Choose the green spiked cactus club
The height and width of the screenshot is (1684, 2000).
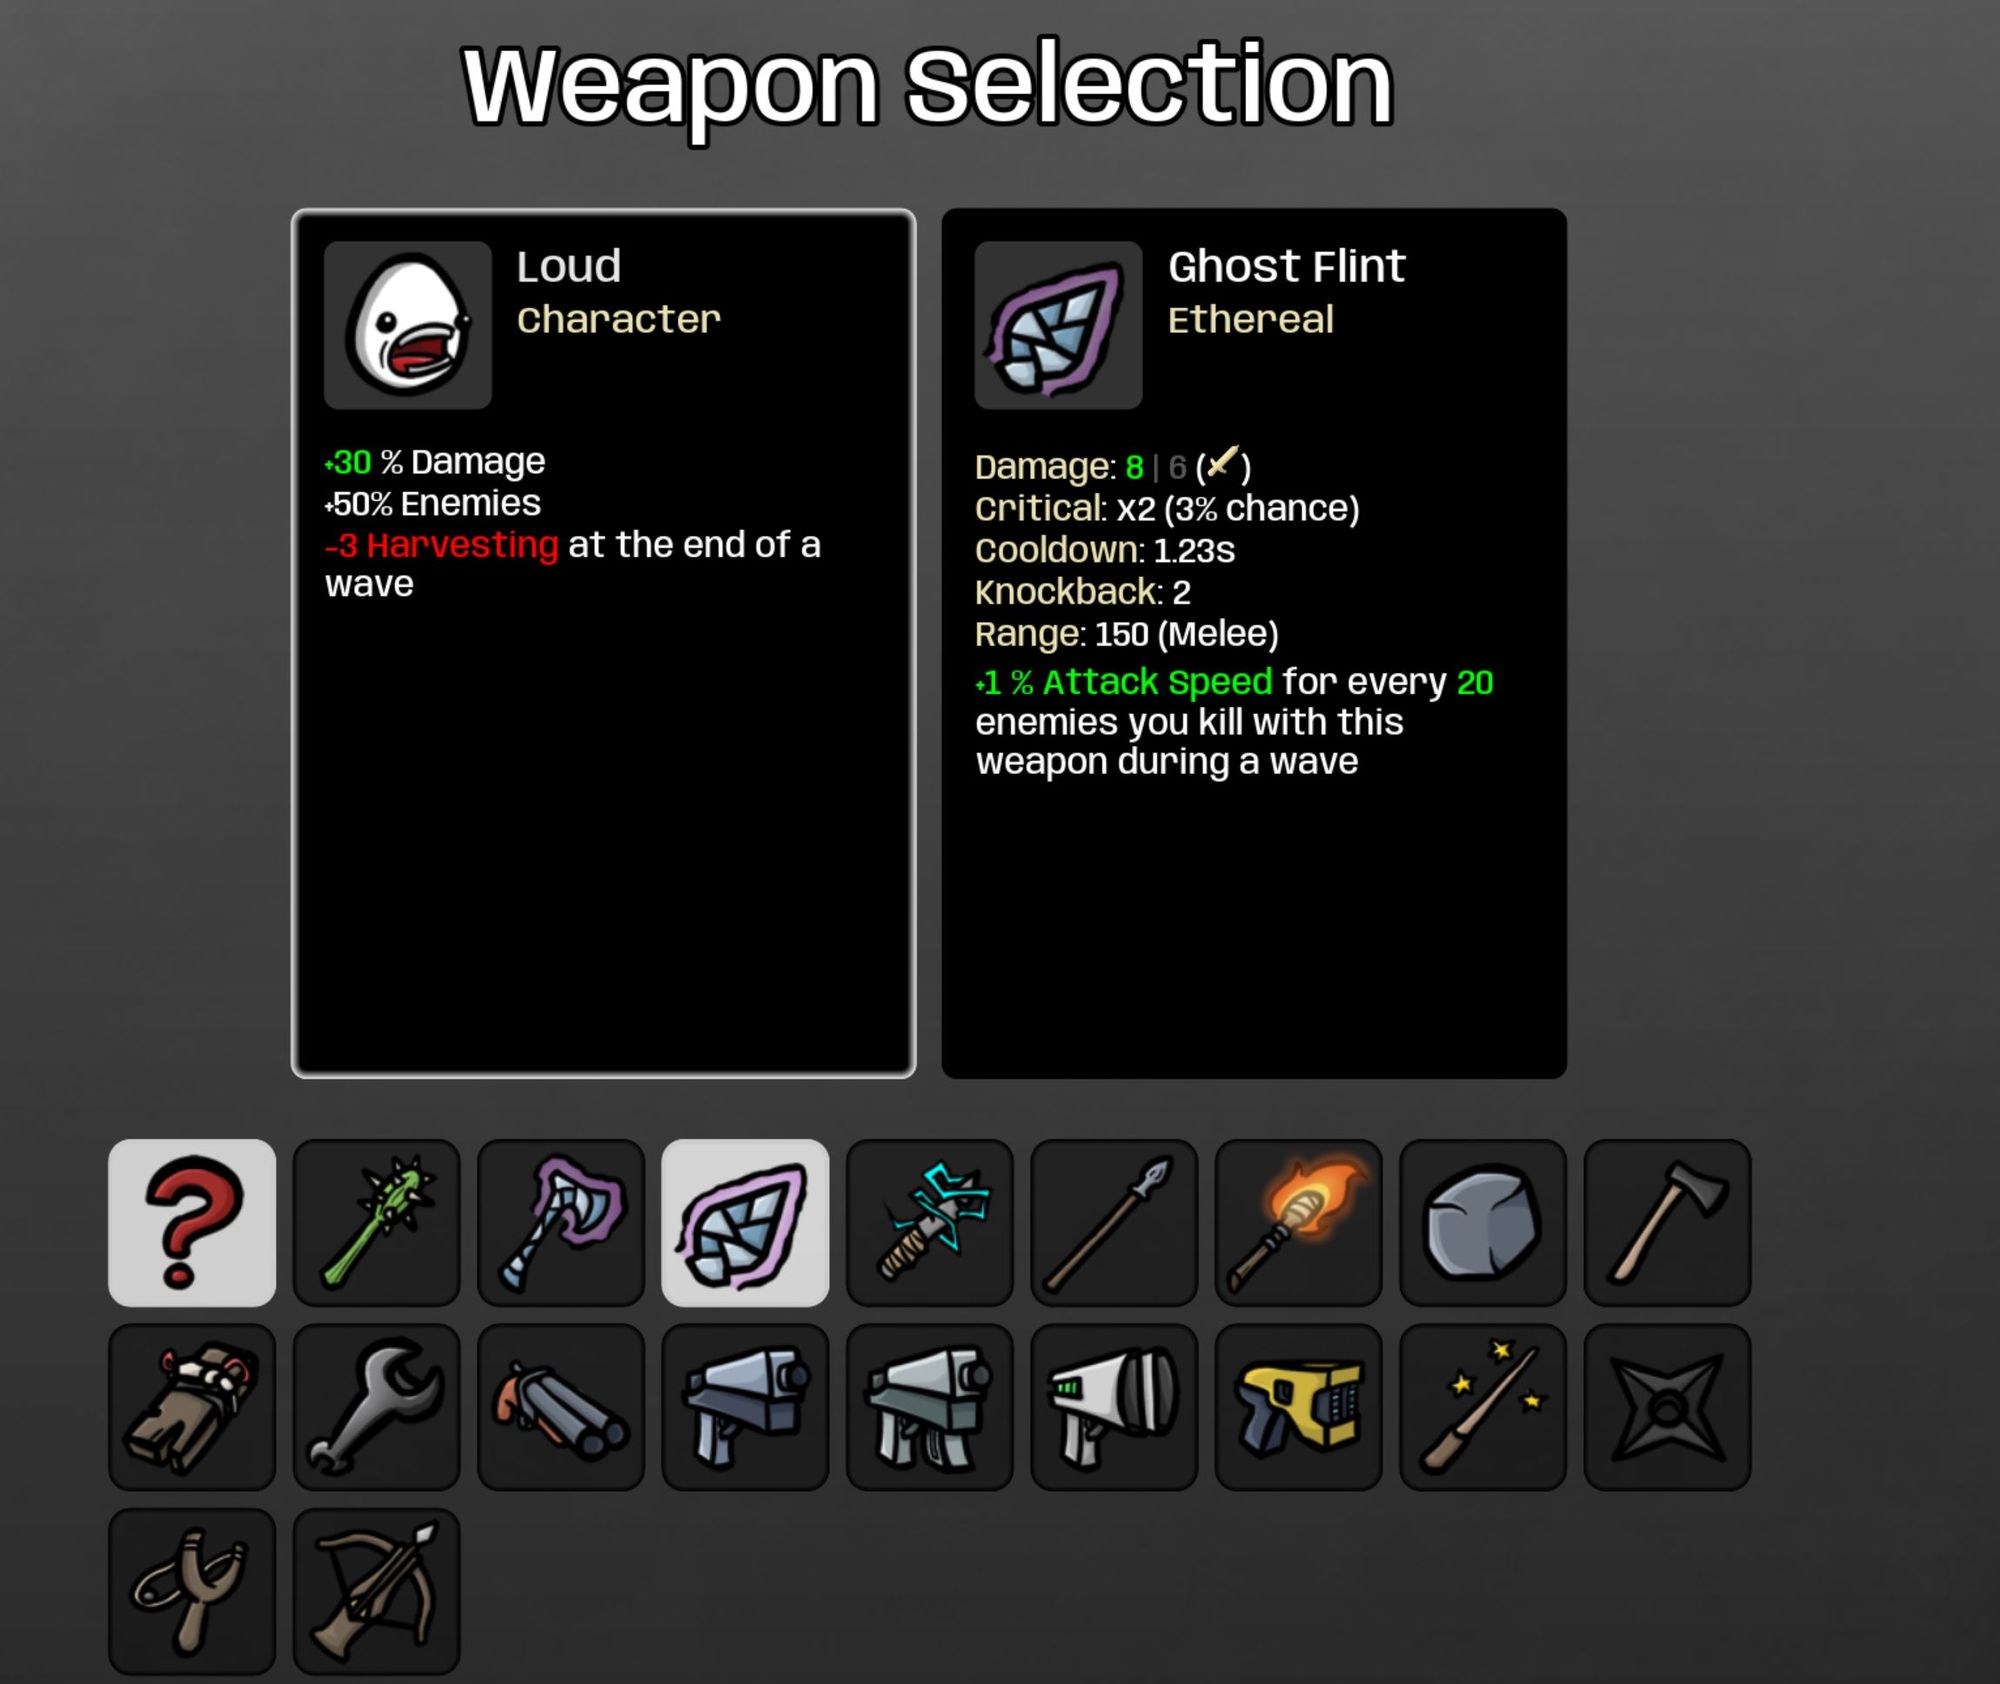coord(376,1222)
